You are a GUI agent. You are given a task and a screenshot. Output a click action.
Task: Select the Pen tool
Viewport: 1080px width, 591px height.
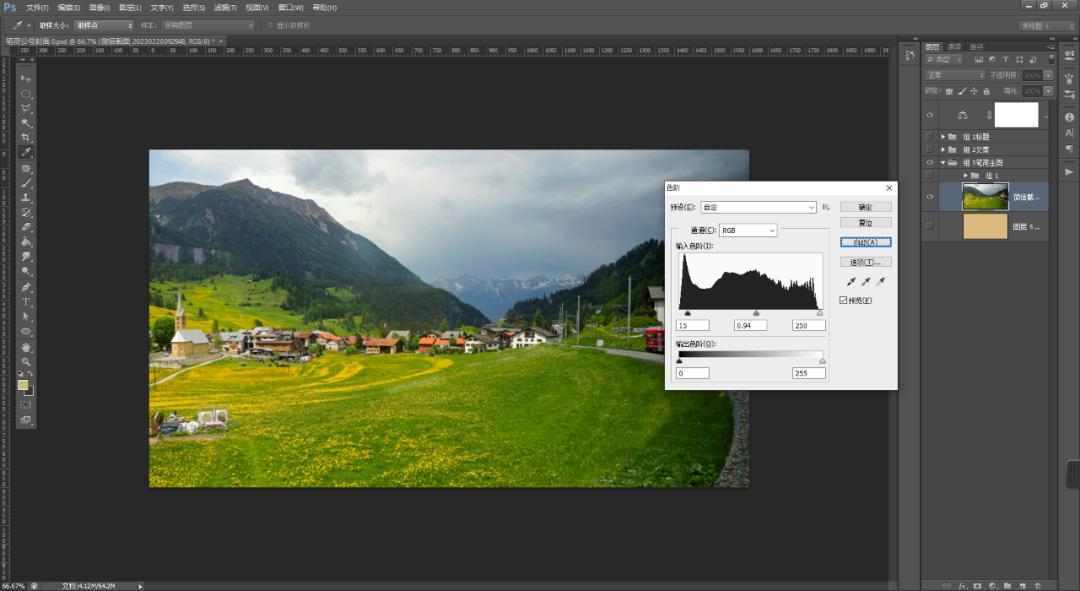(26, 287)
